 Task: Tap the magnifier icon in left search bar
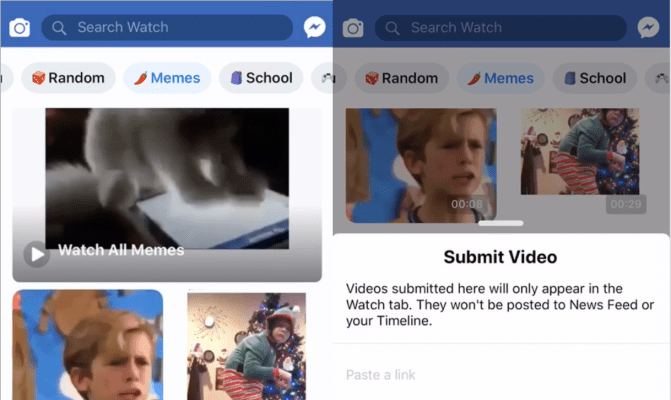click(x=59, y=28)
